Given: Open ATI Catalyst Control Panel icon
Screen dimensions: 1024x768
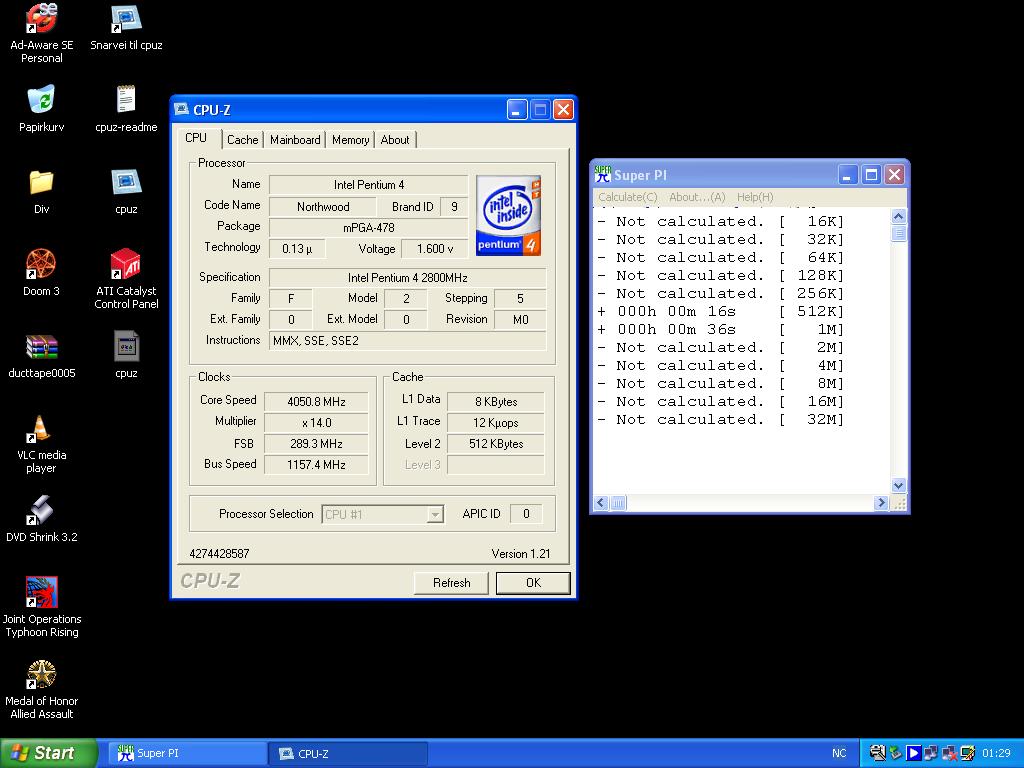Looking at the screenshot, I should coord(126,264).
